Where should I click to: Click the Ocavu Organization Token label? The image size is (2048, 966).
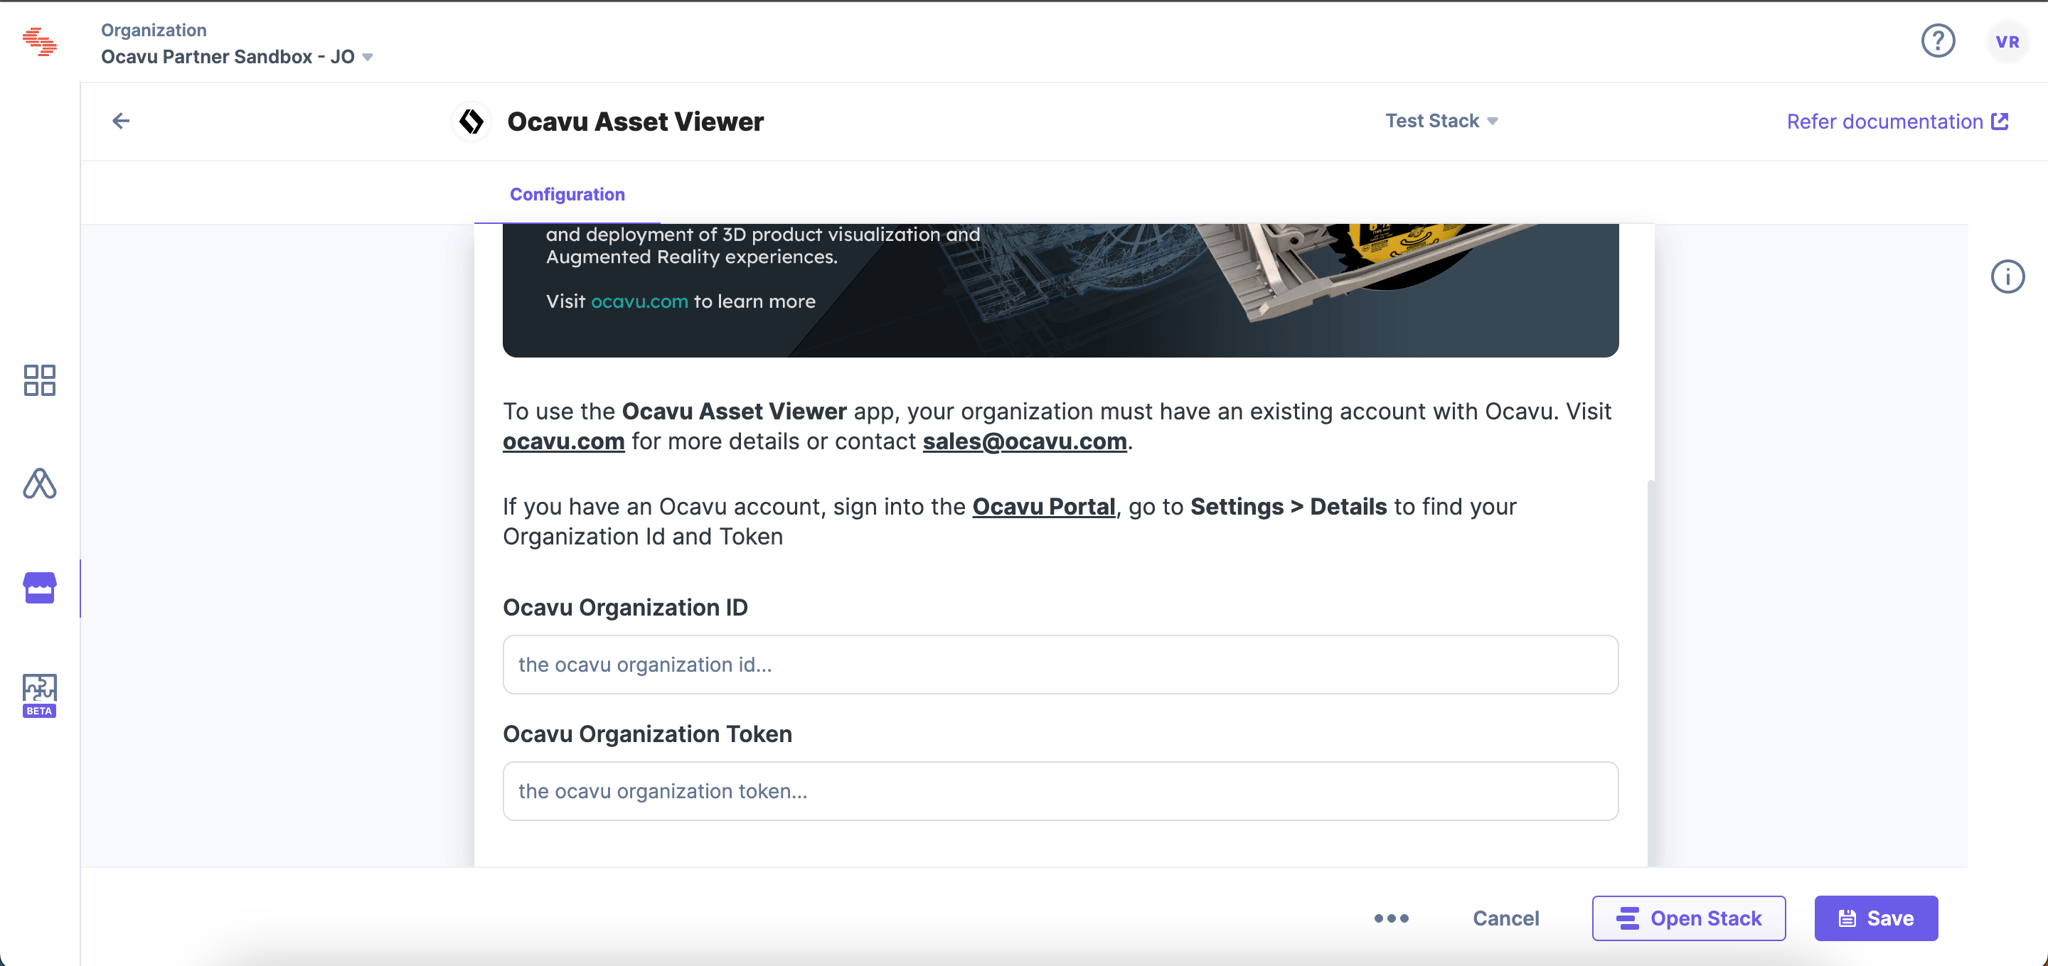point(647,734)
